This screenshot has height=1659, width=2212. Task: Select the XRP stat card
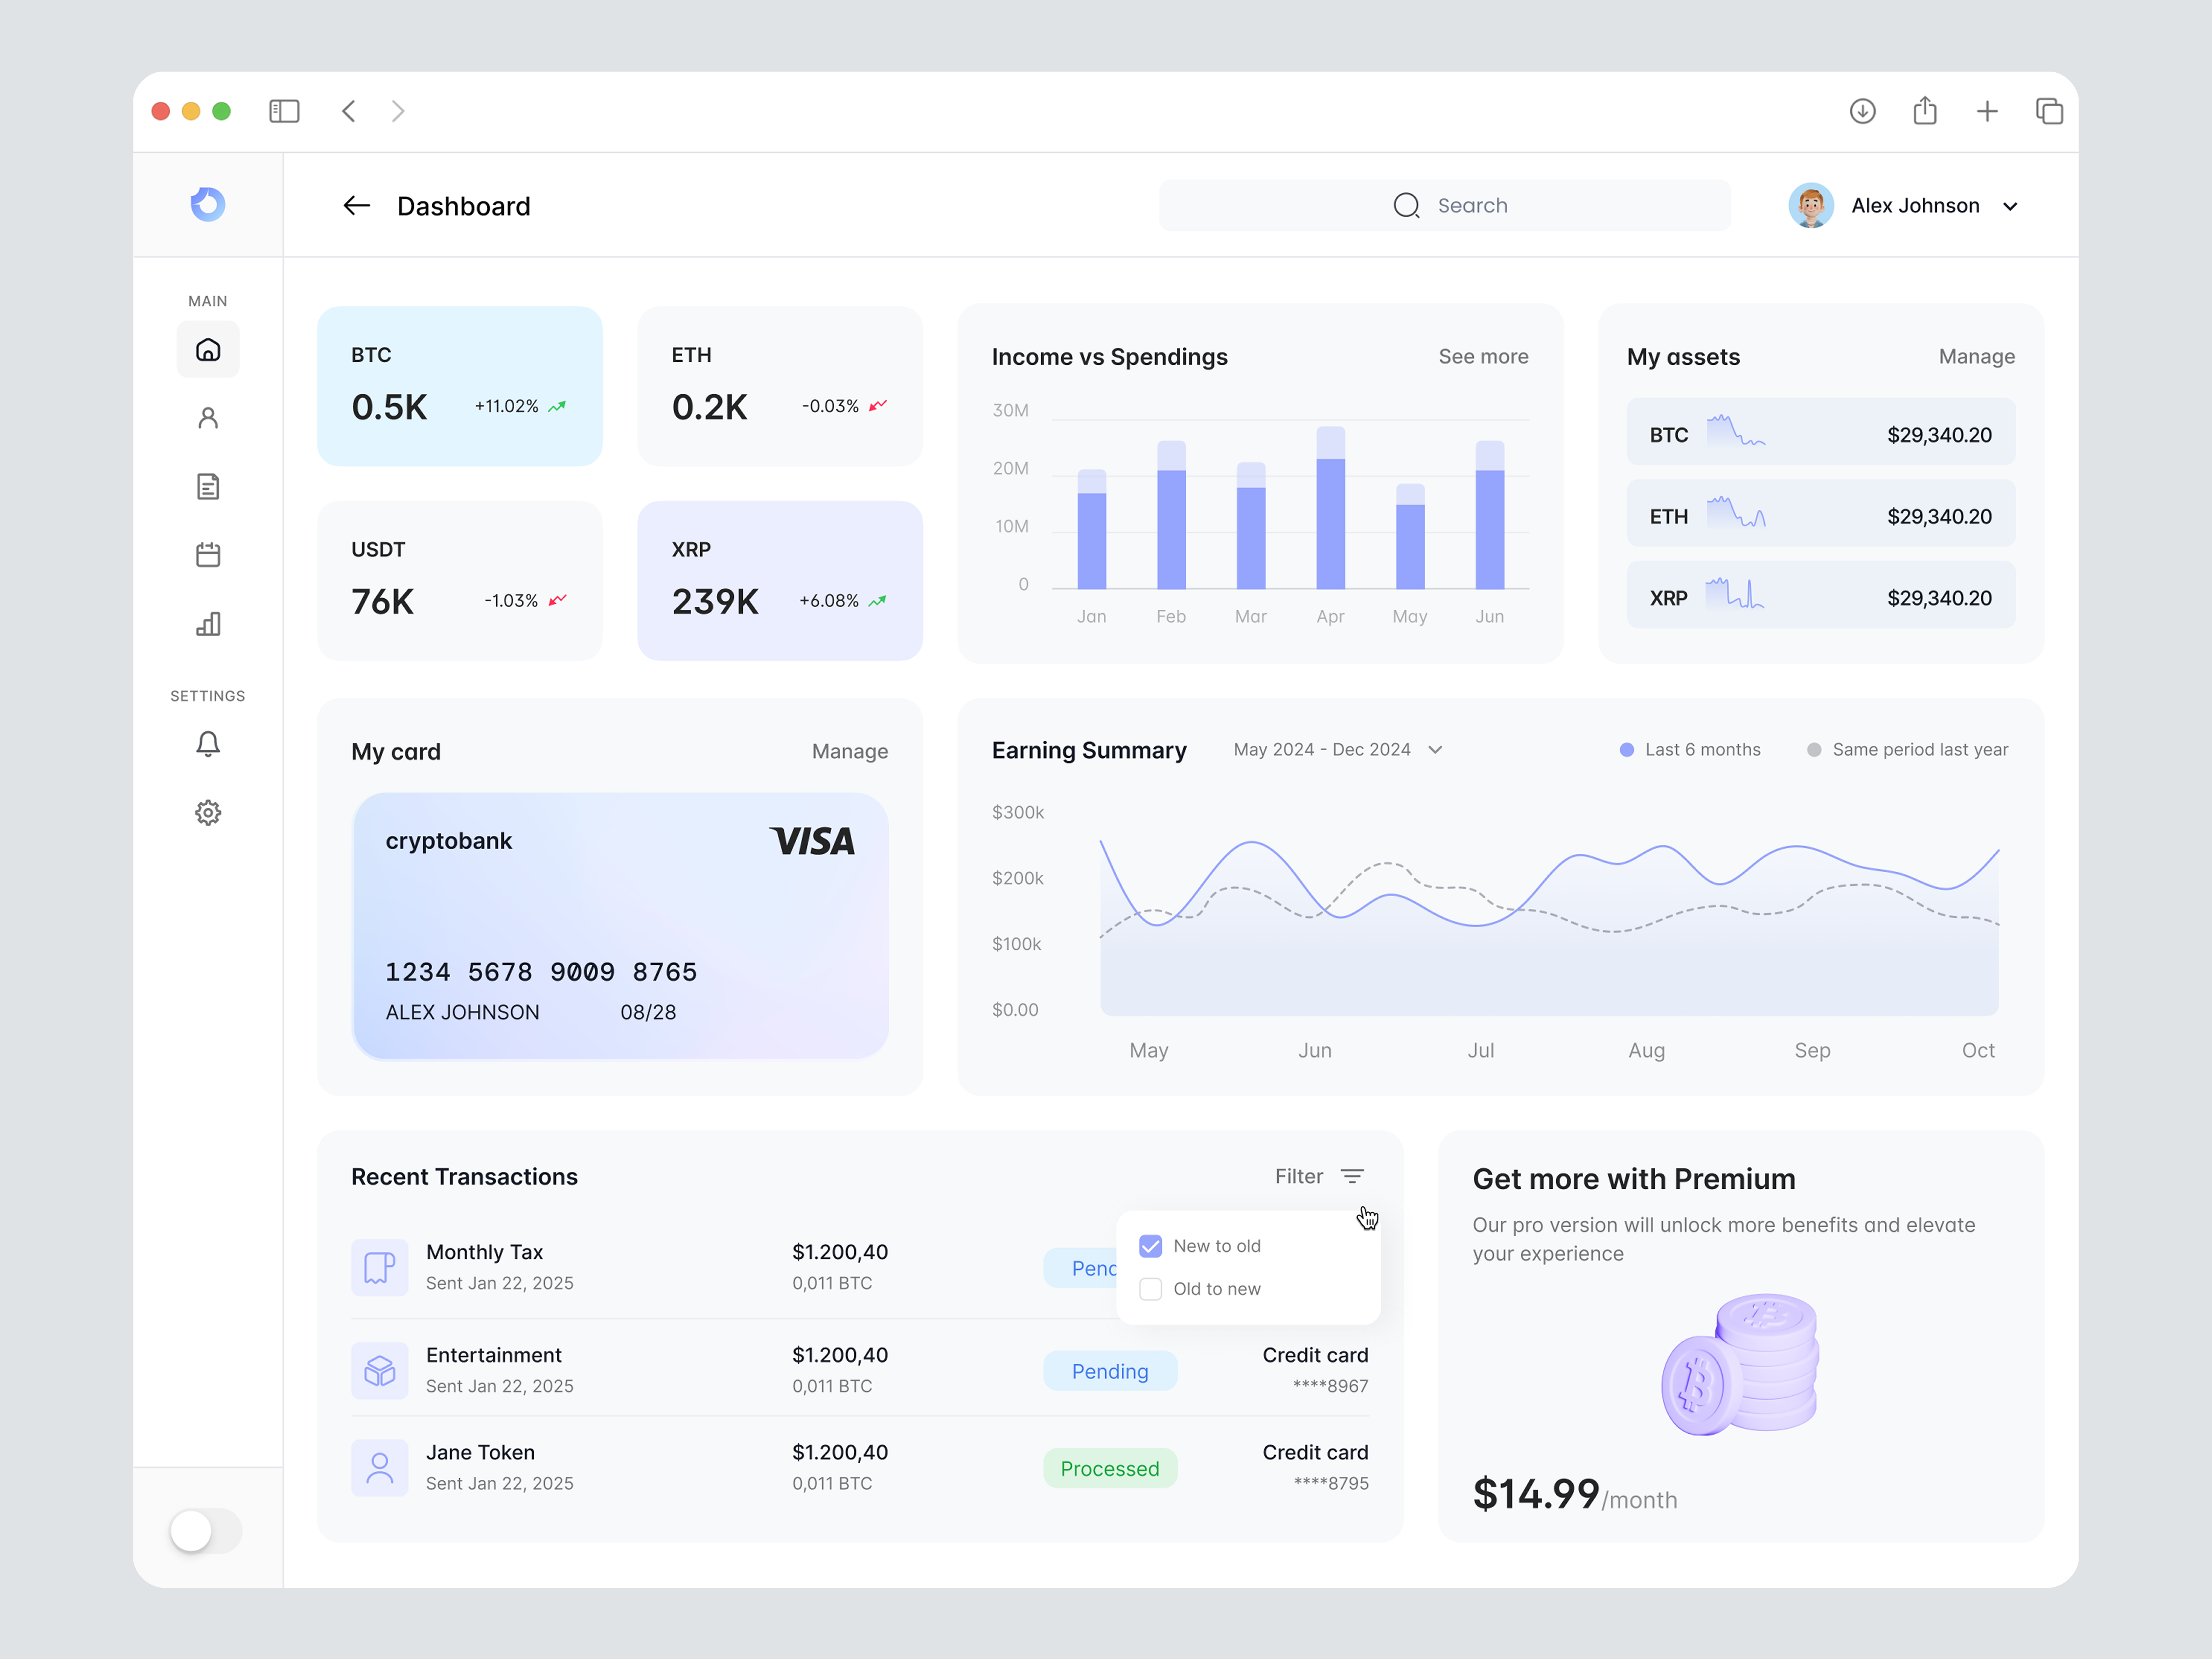780,581
